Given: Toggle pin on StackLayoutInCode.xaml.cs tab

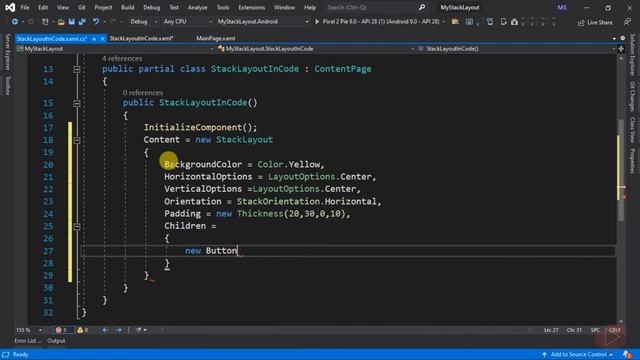Looking at the screenshot, I should [x=94, y=38].
